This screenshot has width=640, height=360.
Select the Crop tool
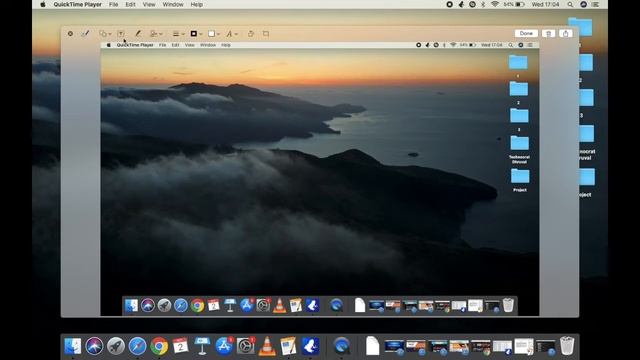tap(266, 34)
